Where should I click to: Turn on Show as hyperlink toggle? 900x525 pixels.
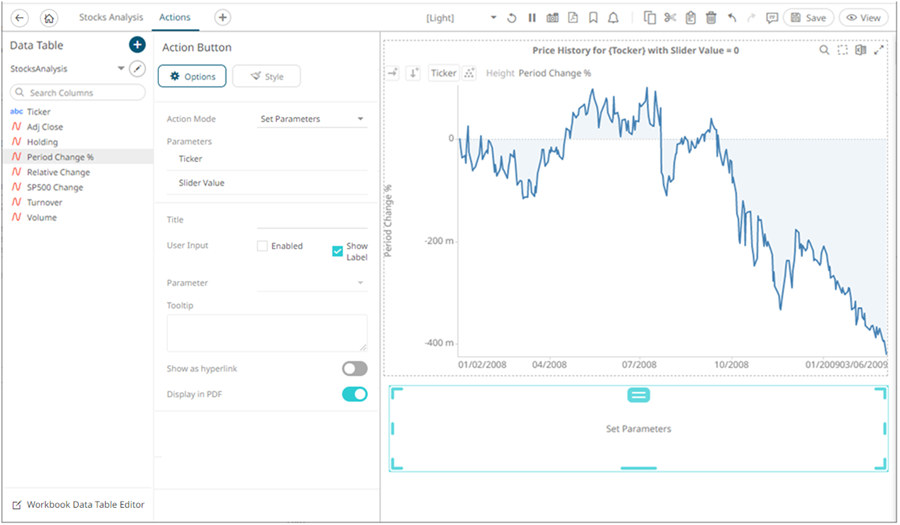tap(354, 369)
